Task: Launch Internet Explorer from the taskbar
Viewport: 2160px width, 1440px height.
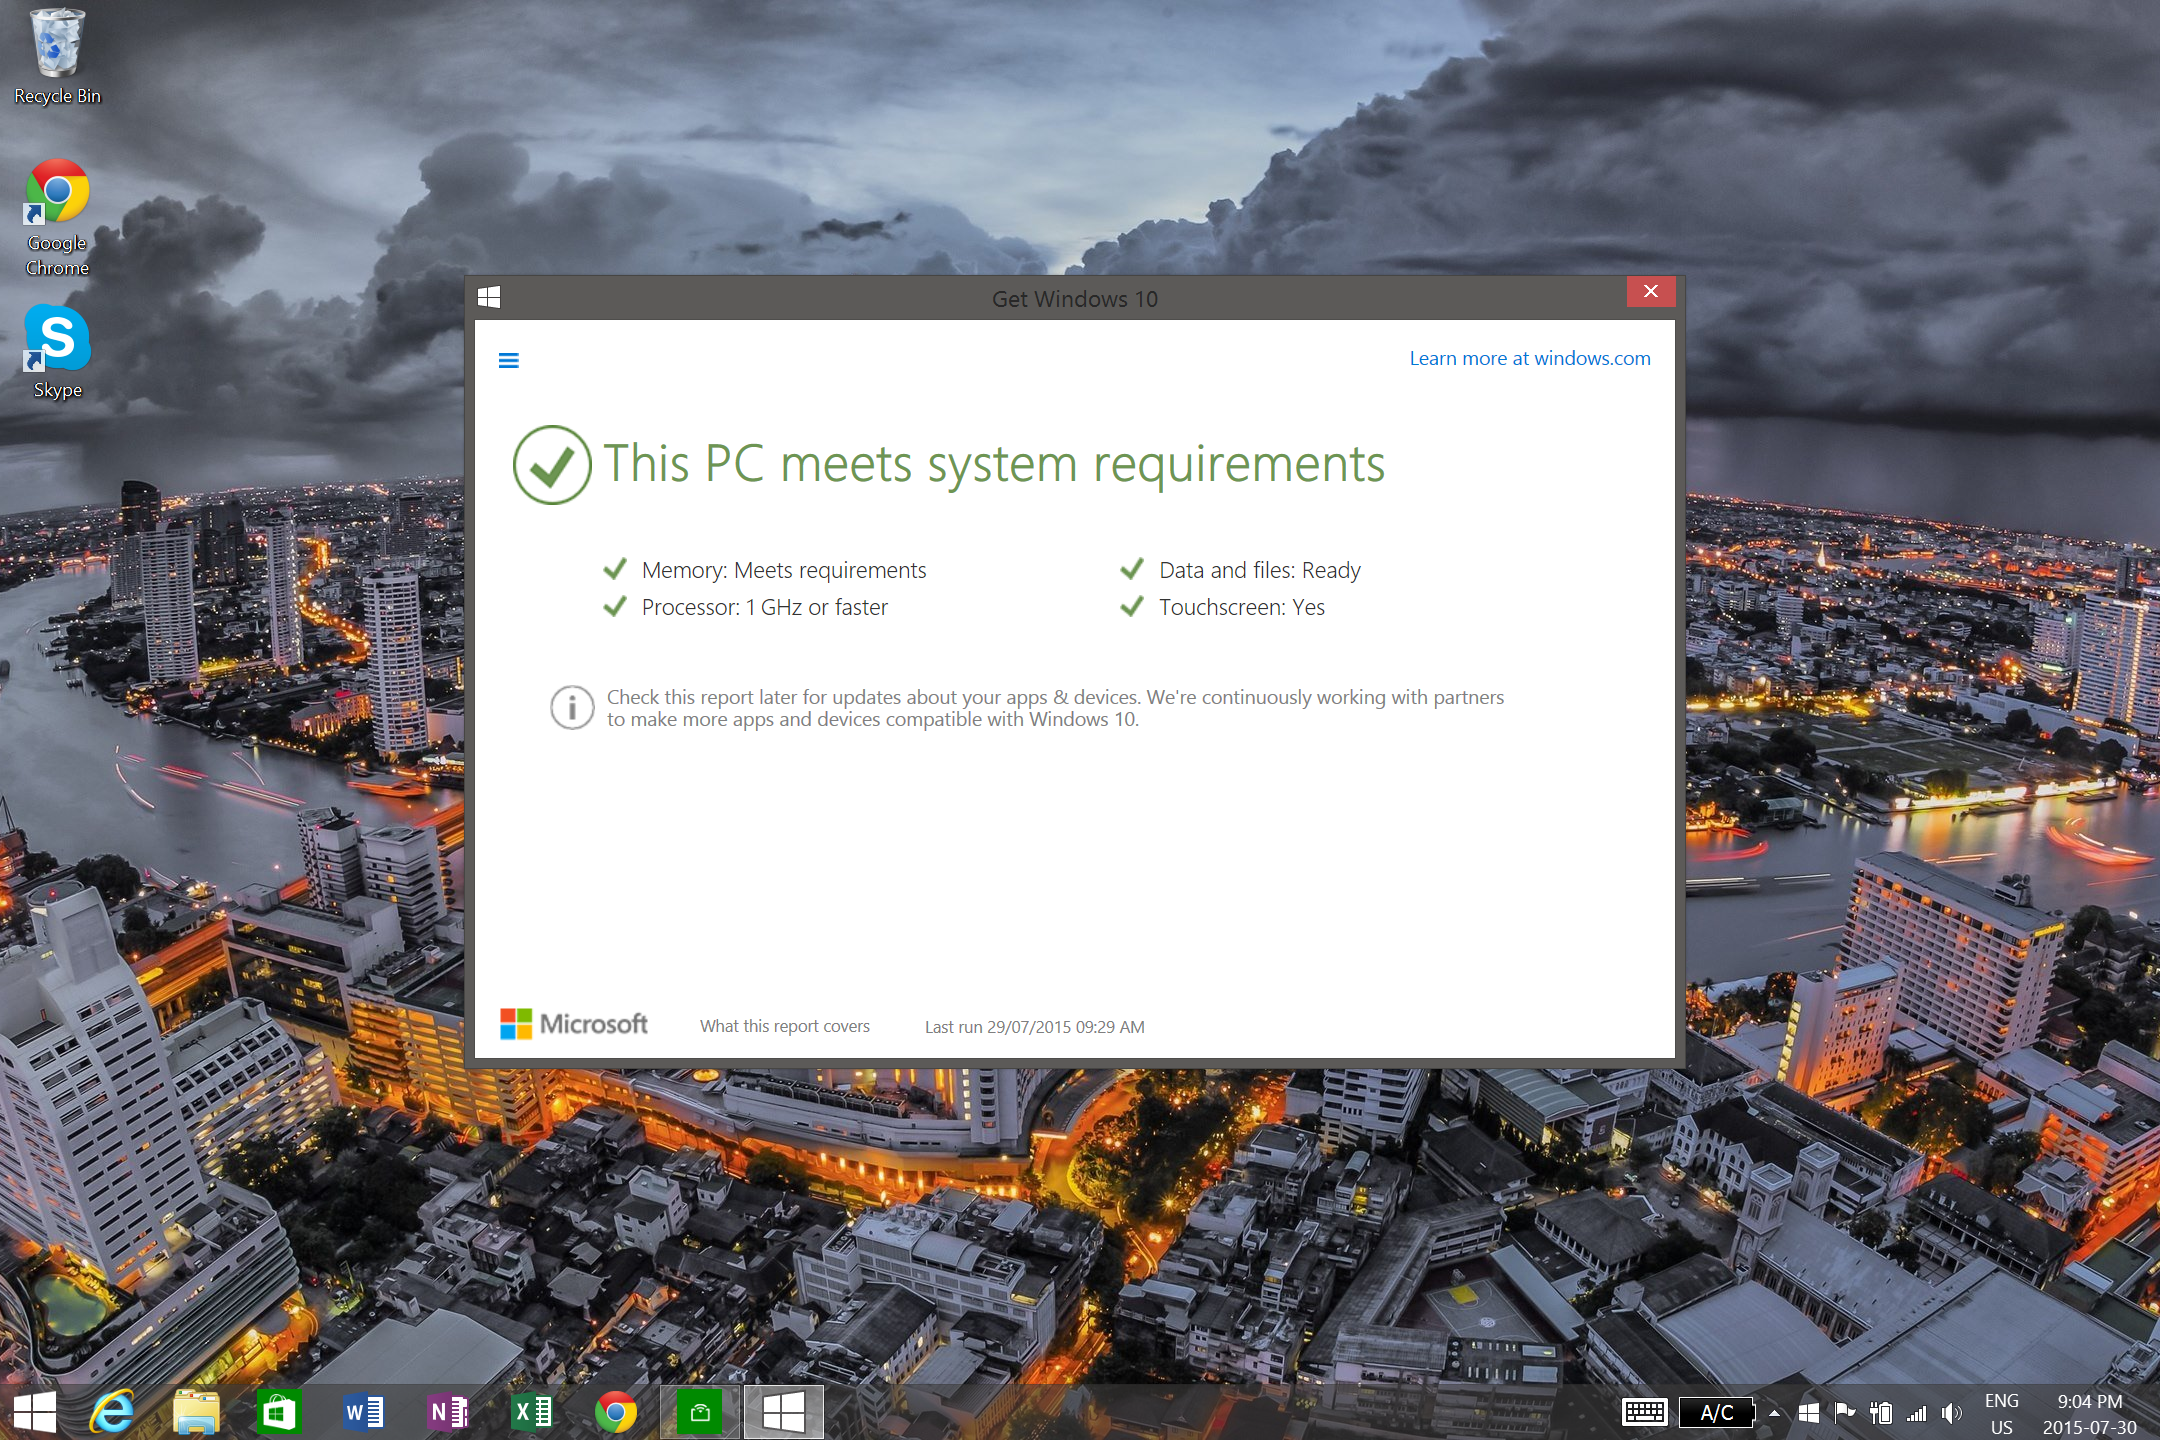Action: [x=112, y=1412]
